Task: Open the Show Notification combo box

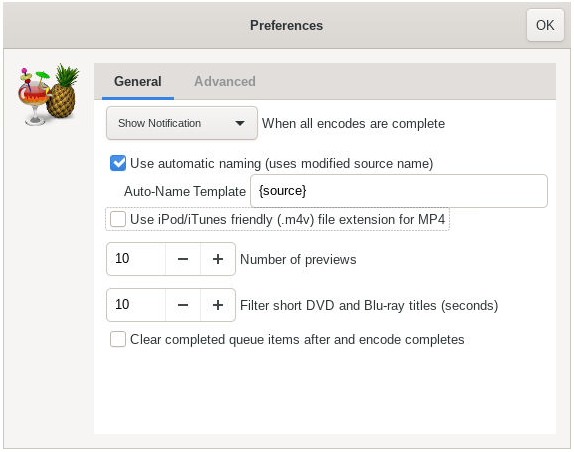Action: tap(182, 123)
